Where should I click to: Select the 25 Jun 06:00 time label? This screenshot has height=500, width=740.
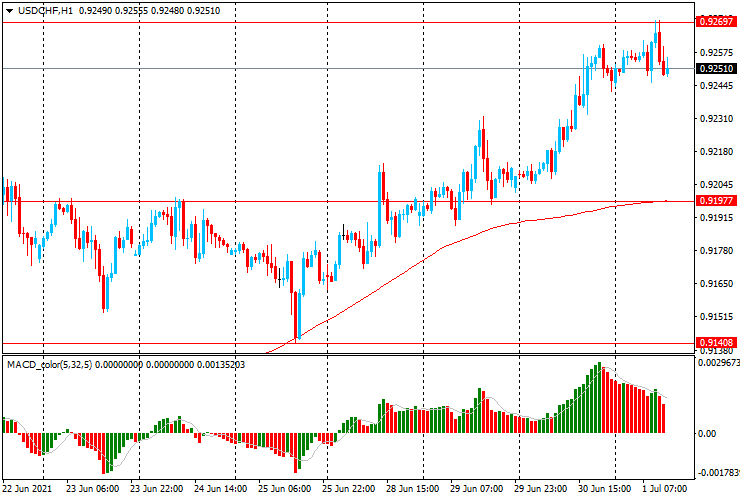[285, 488]
